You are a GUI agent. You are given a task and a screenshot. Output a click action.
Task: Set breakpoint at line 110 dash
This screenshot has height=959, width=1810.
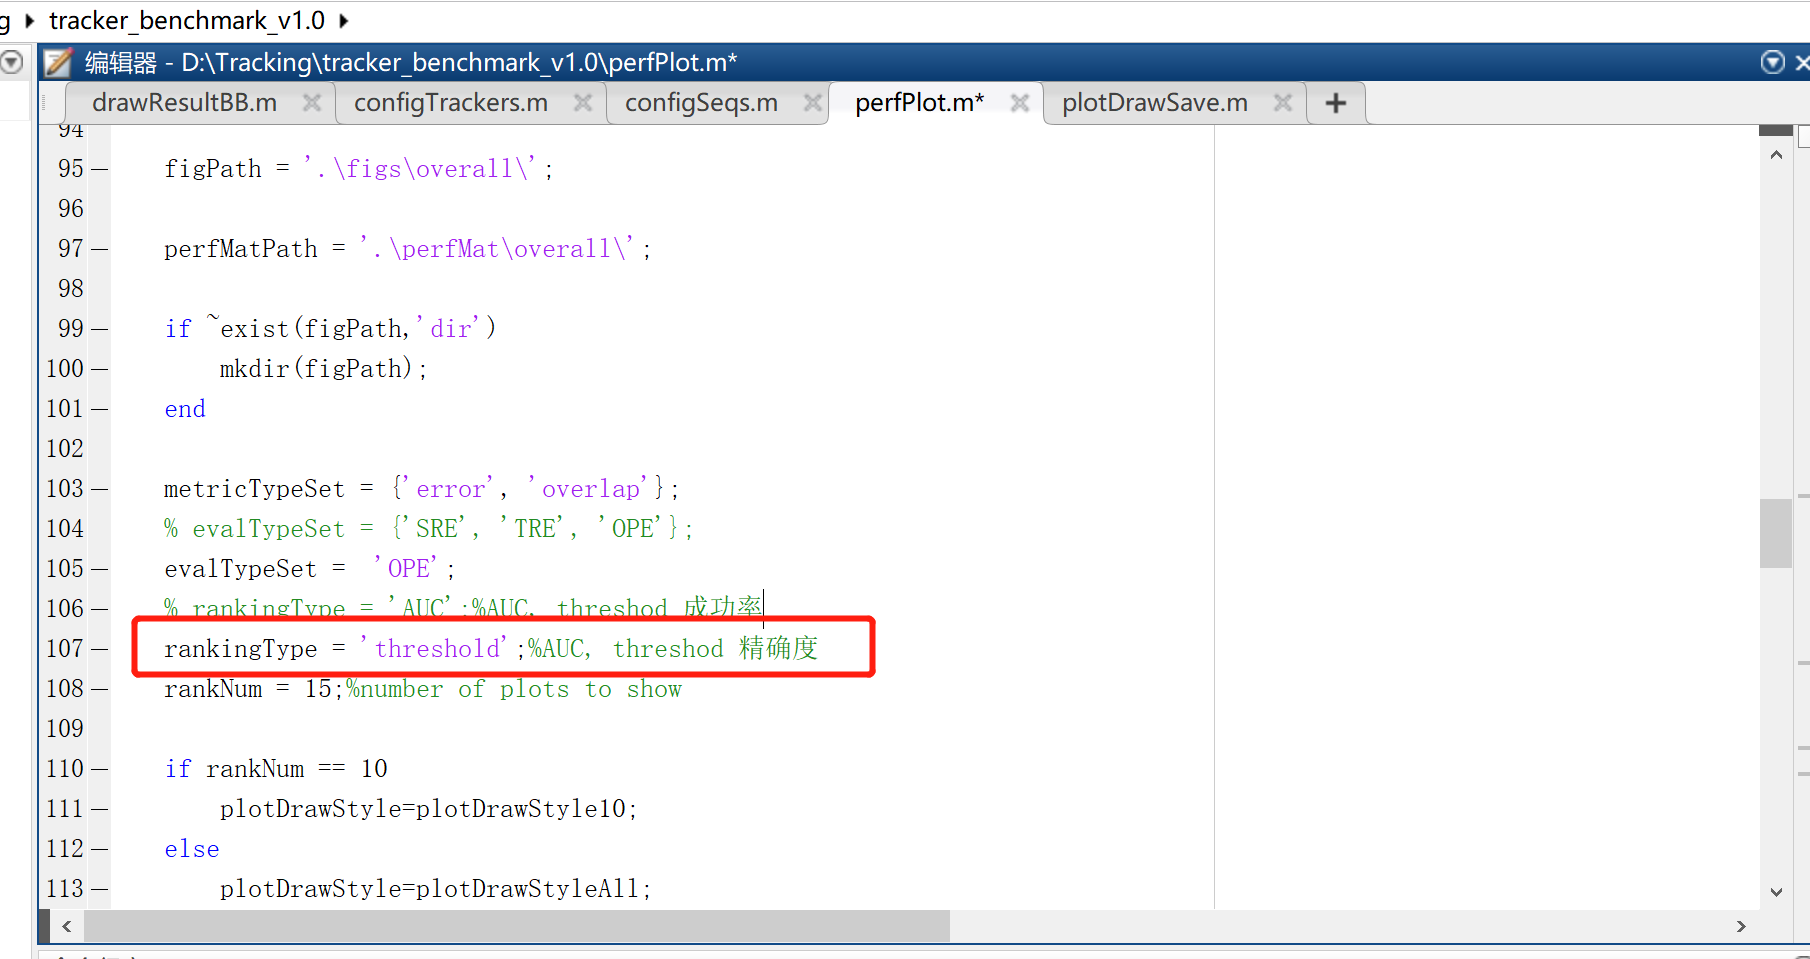point(99,769)
